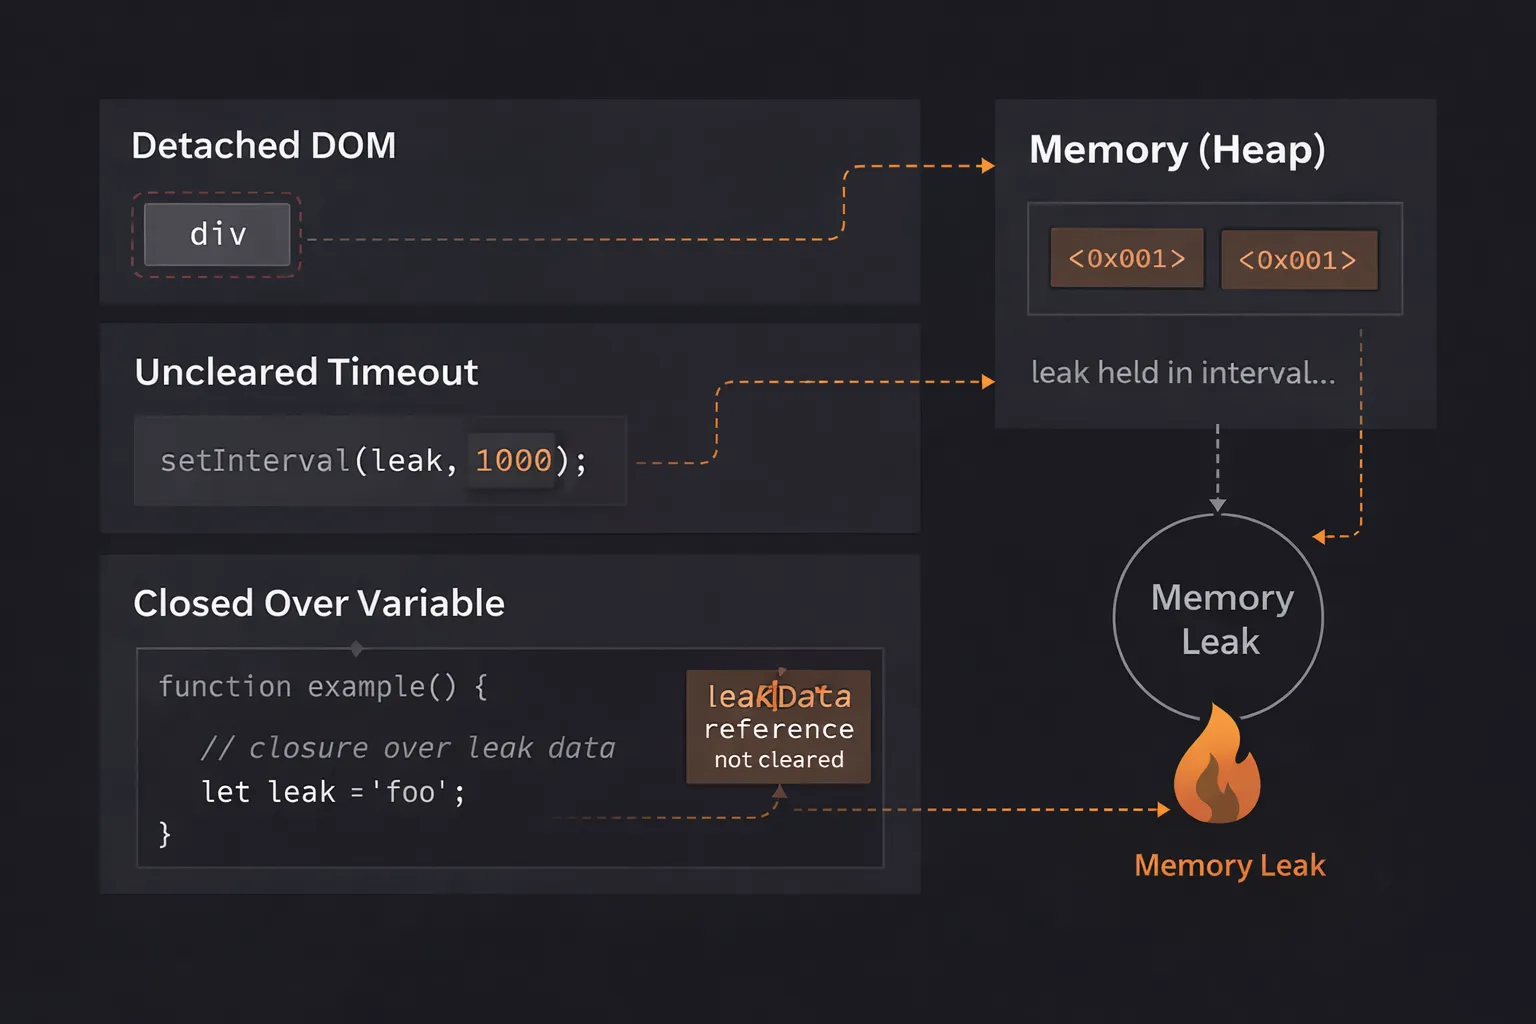This screenshot has height=1024, width=1536.
Task: Click the first <0x001> heap address block
Action: click(1126, 257)
